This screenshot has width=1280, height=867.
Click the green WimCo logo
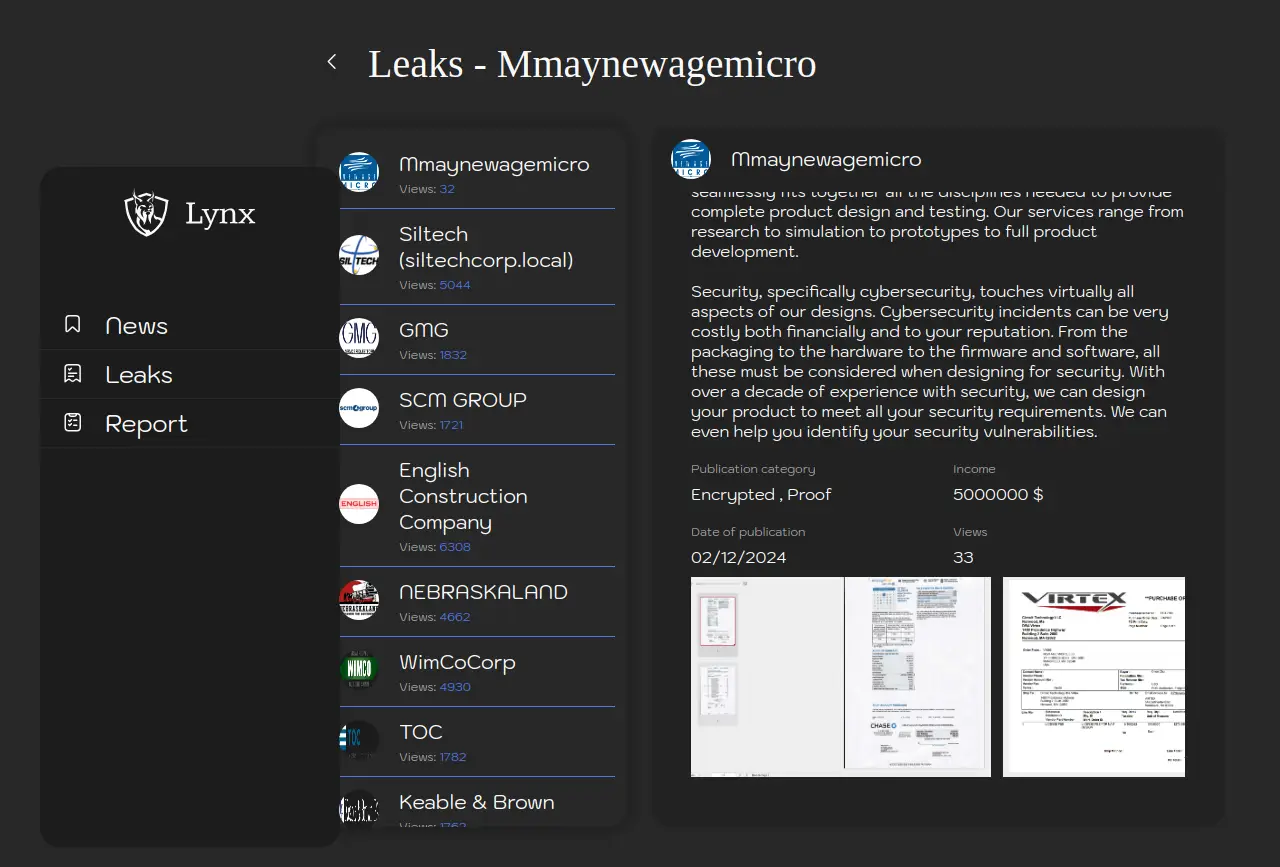[359, 670]
